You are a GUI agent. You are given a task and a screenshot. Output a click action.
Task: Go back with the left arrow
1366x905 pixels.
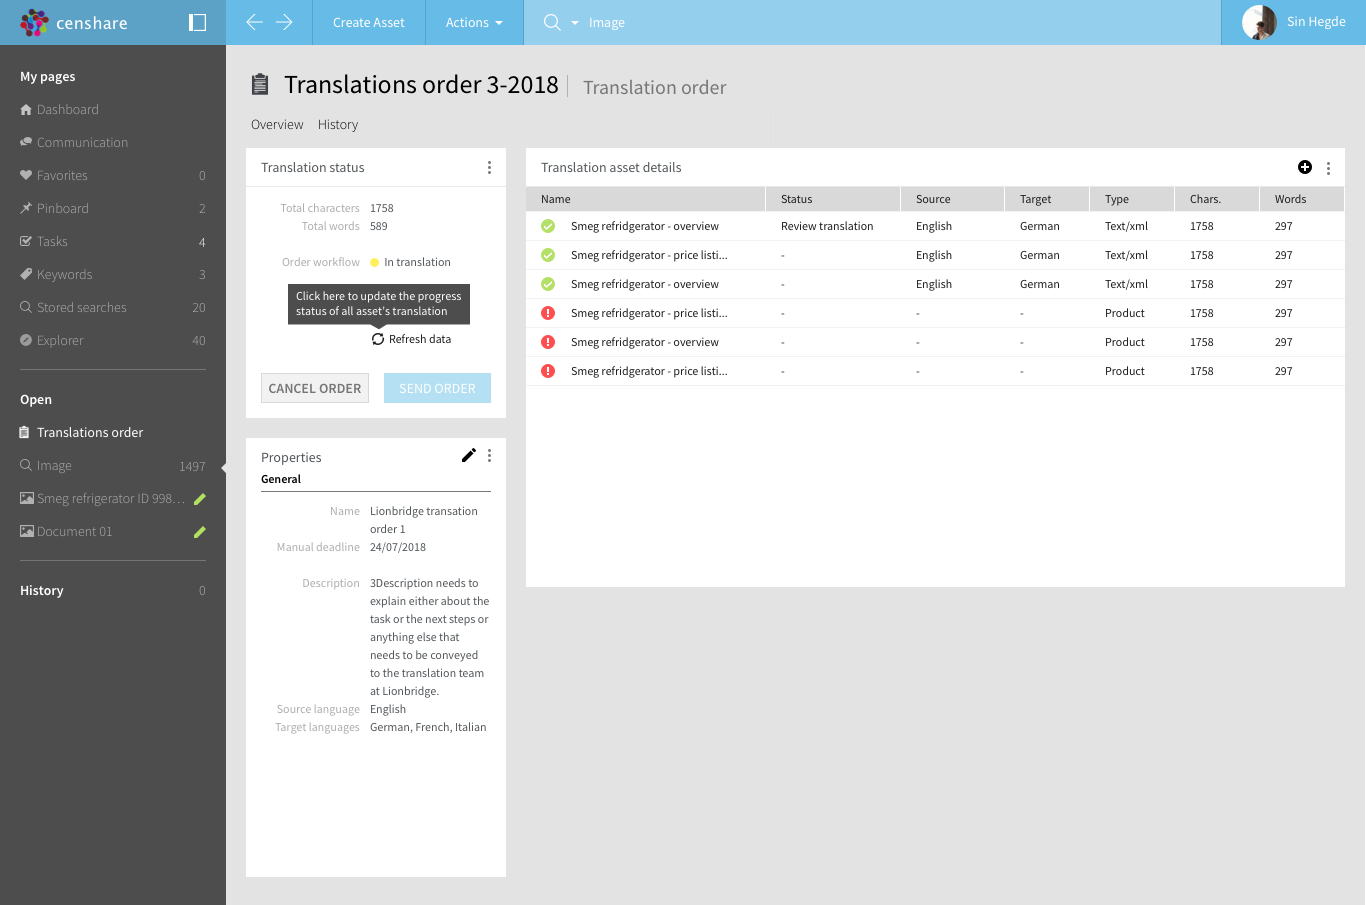254,22
